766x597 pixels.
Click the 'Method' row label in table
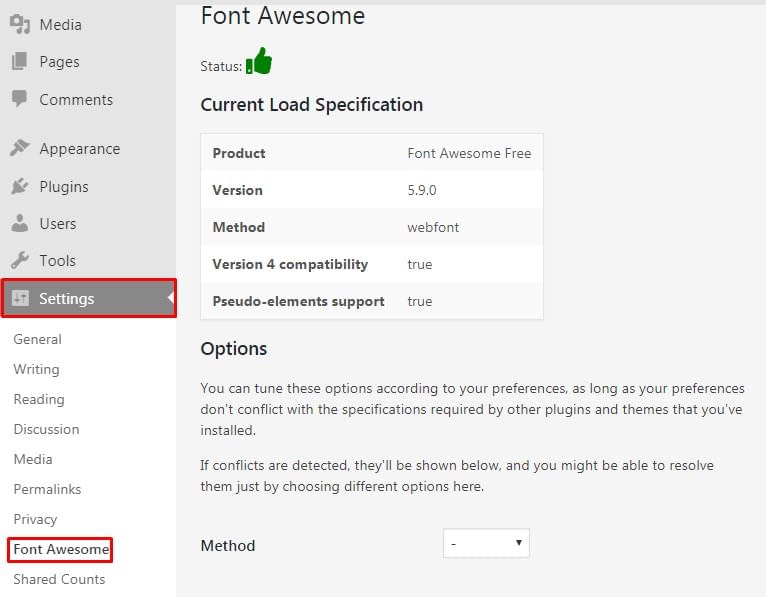pyautogui.click(x=239, y=227)
